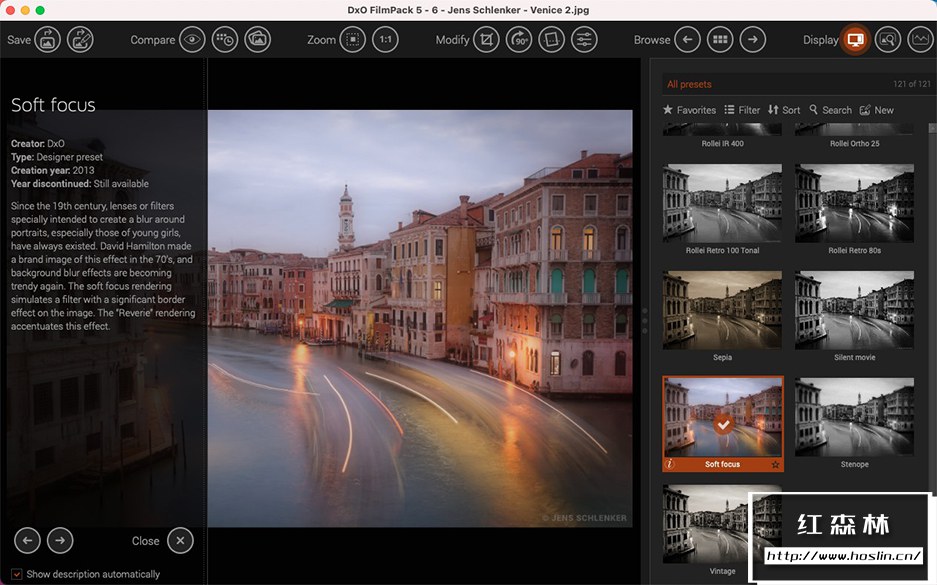Close the Soft focus description panel

pos(179,541)
